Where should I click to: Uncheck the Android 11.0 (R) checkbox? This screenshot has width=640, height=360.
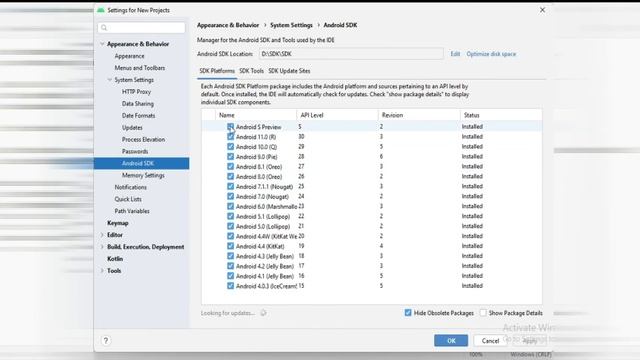click(x=231, y=137)
